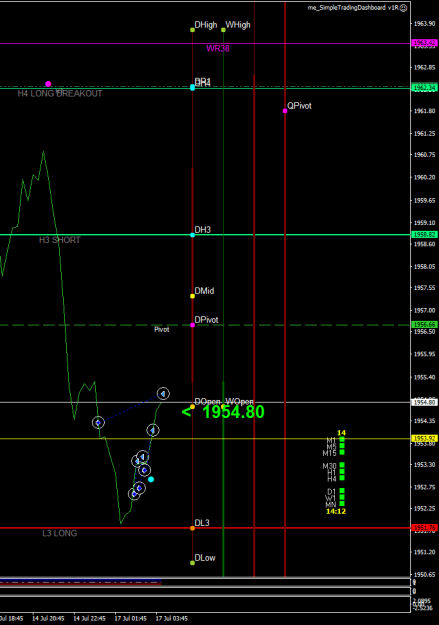Select the orange DL3 marker dot
The image size is (439, 625).
click(193, 528)
